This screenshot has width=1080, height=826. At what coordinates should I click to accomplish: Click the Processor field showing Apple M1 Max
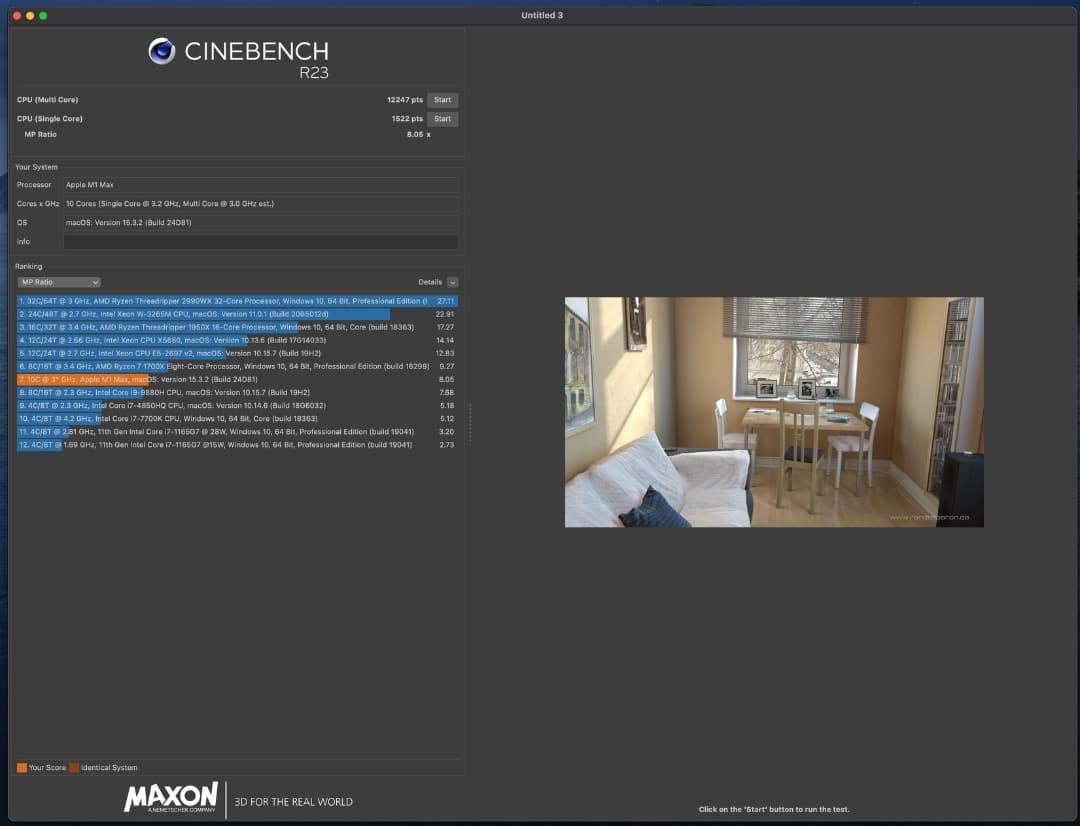point(260,185)
